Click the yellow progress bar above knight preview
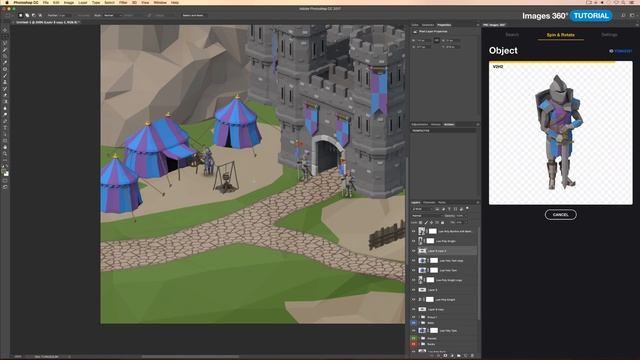The width and height of the screenshot is (640, 360). click(552, 62)
